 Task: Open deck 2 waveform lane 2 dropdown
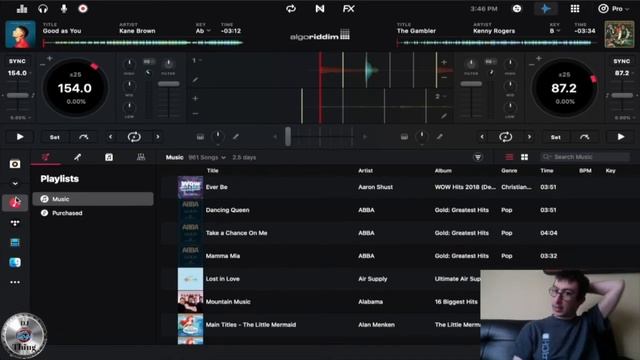(x=440, y=96)
